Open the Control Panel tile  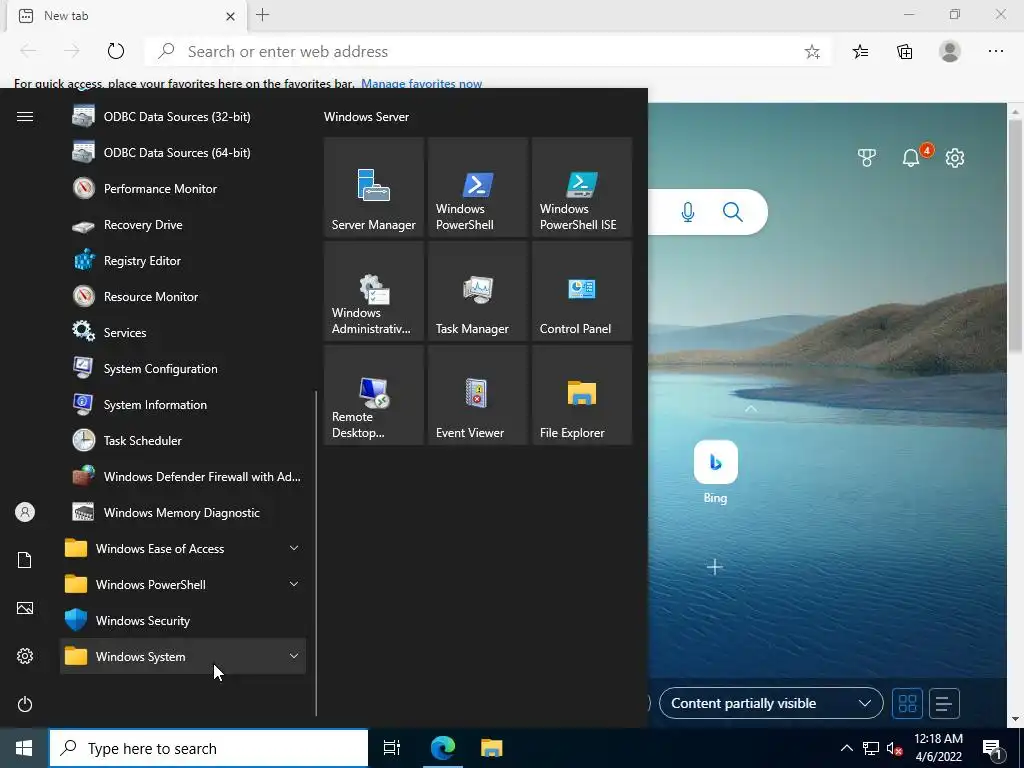[581, 291]
